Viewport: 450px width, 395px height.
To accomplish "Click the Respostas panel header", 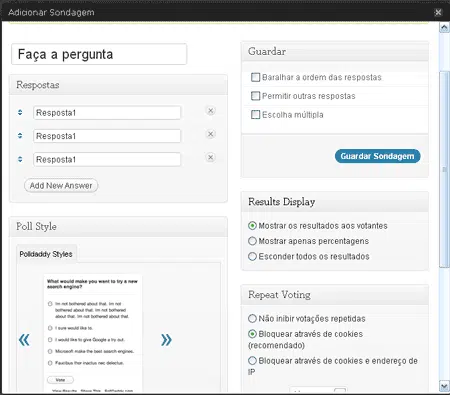I will click(118, 85).
